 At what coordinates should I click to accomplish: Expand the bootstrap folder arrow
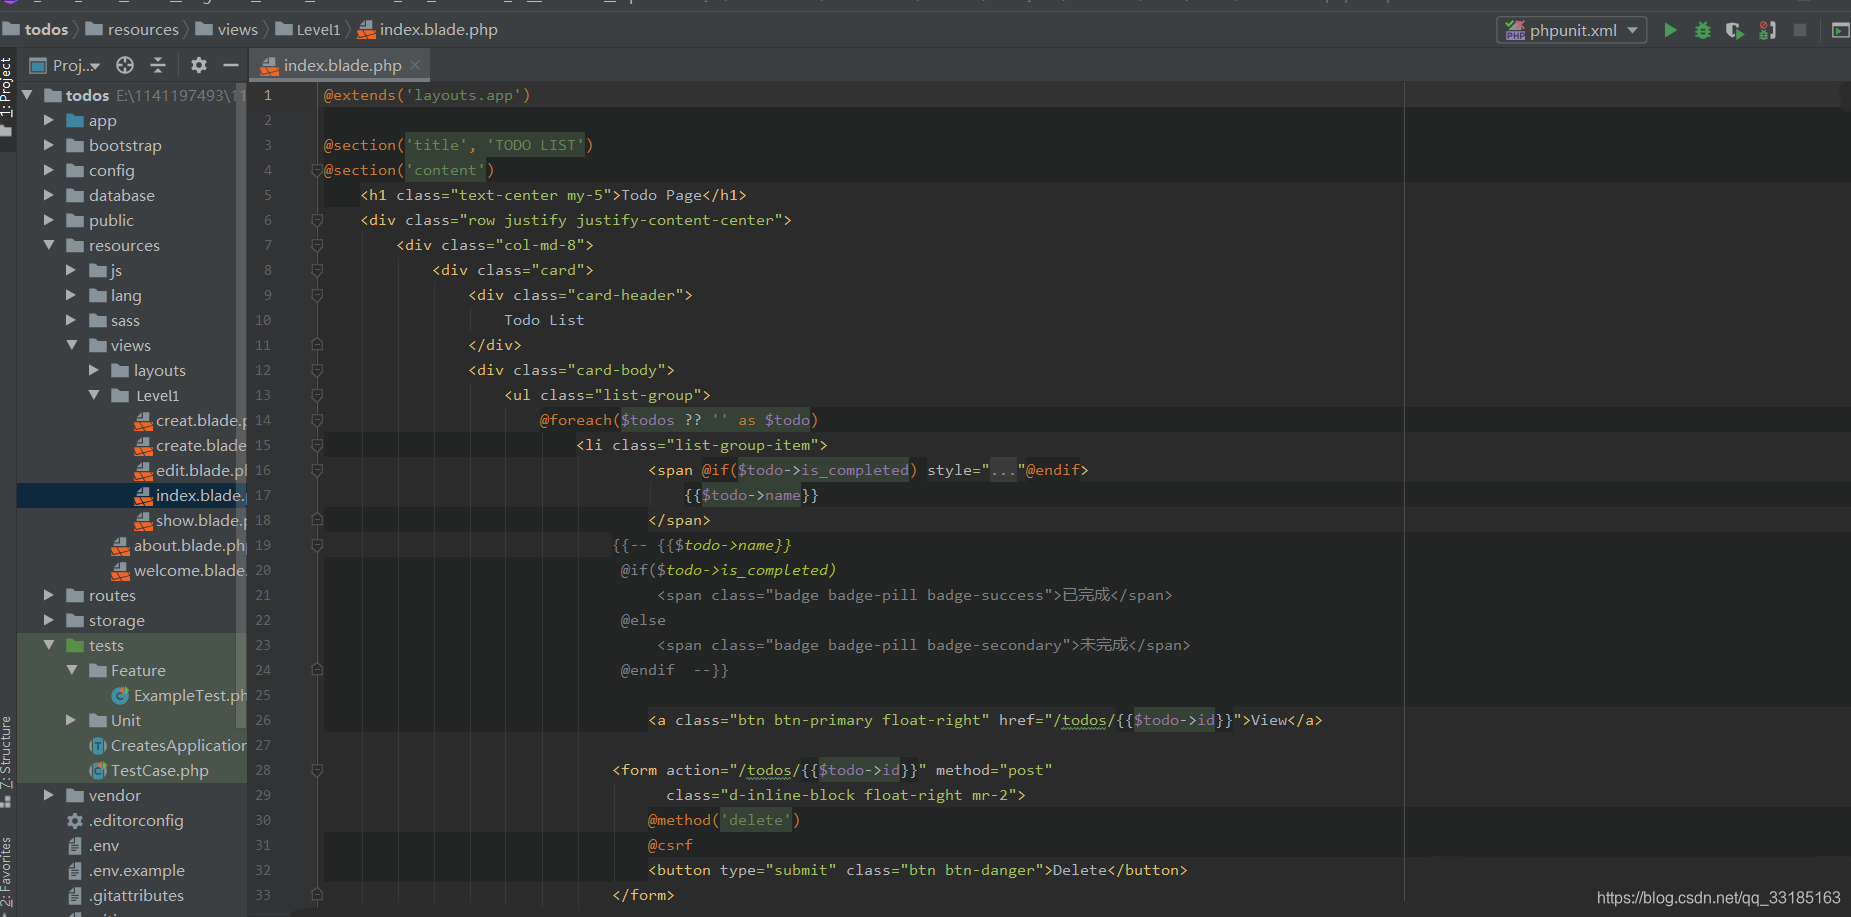click(x=48, y=145)
